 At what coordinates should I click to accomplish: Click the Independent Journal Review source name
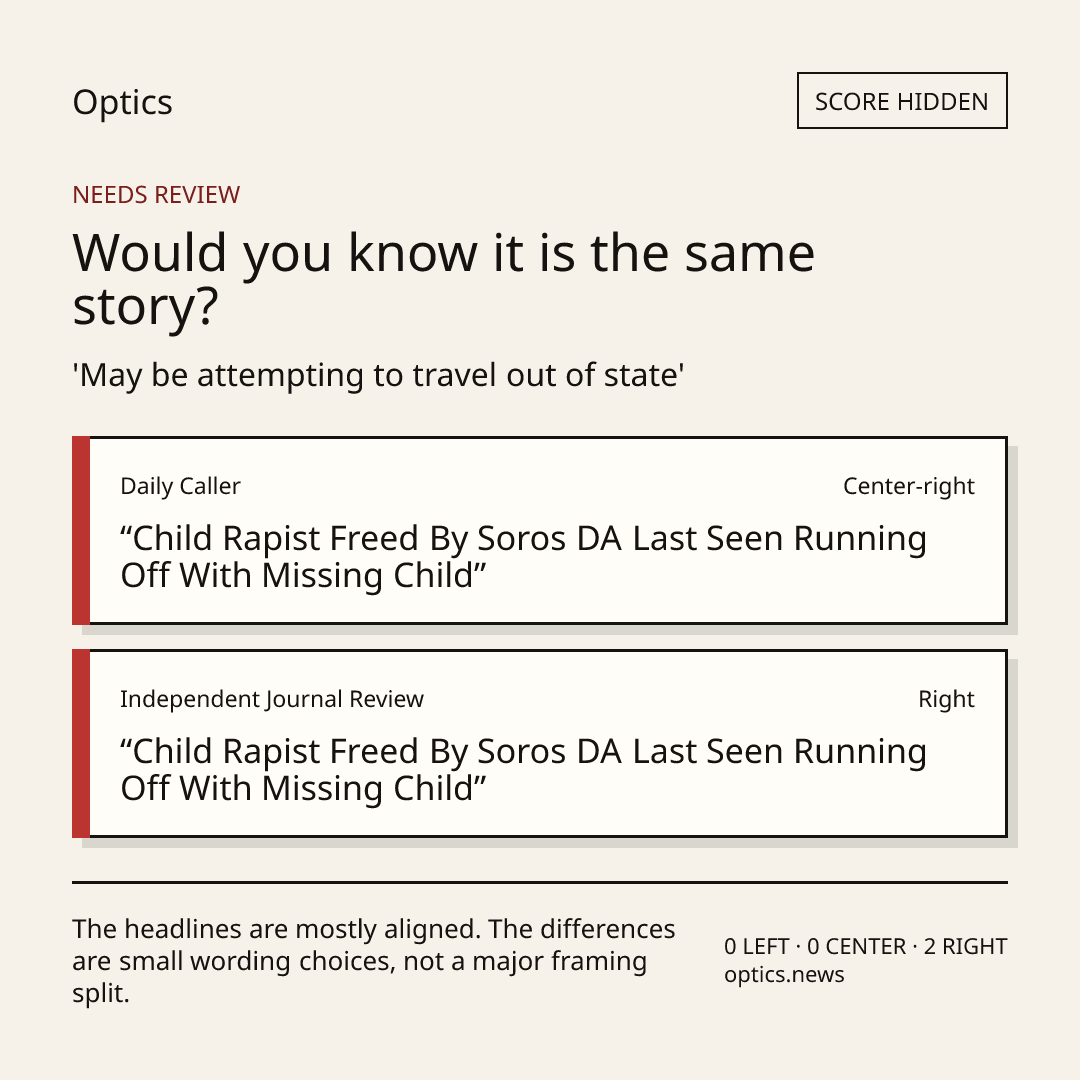tap(271, 699)
